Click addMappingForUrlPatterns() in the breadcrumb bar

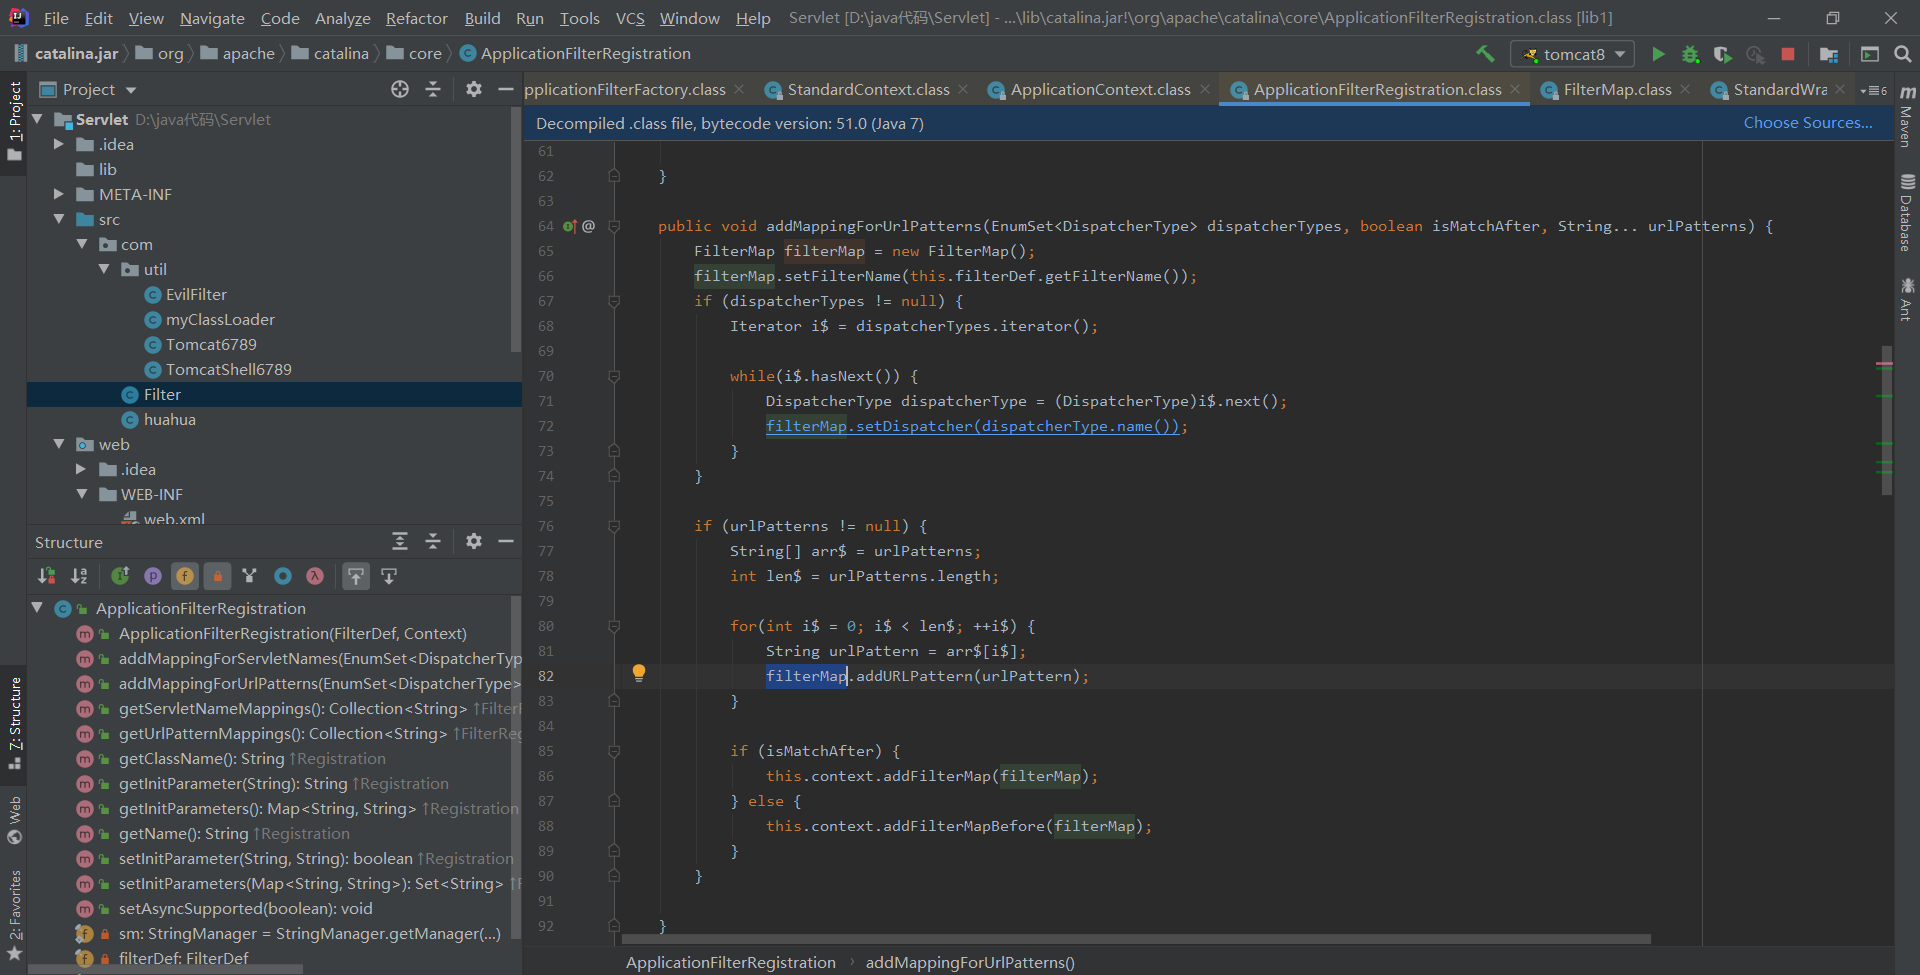pyautogui.click(x=969, y=962)
